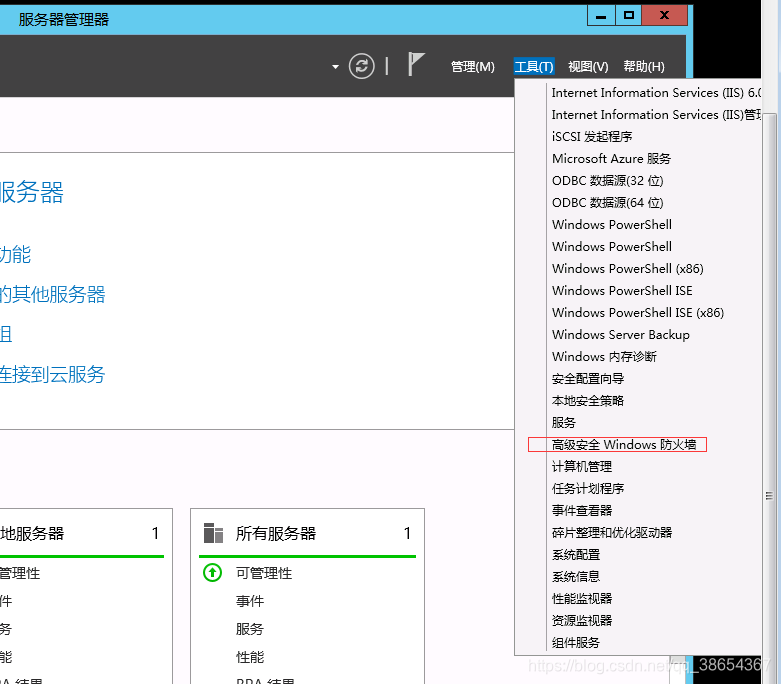Select Windows Server Backup menu entry
The image size is (781, 684).
pos(620,334)
